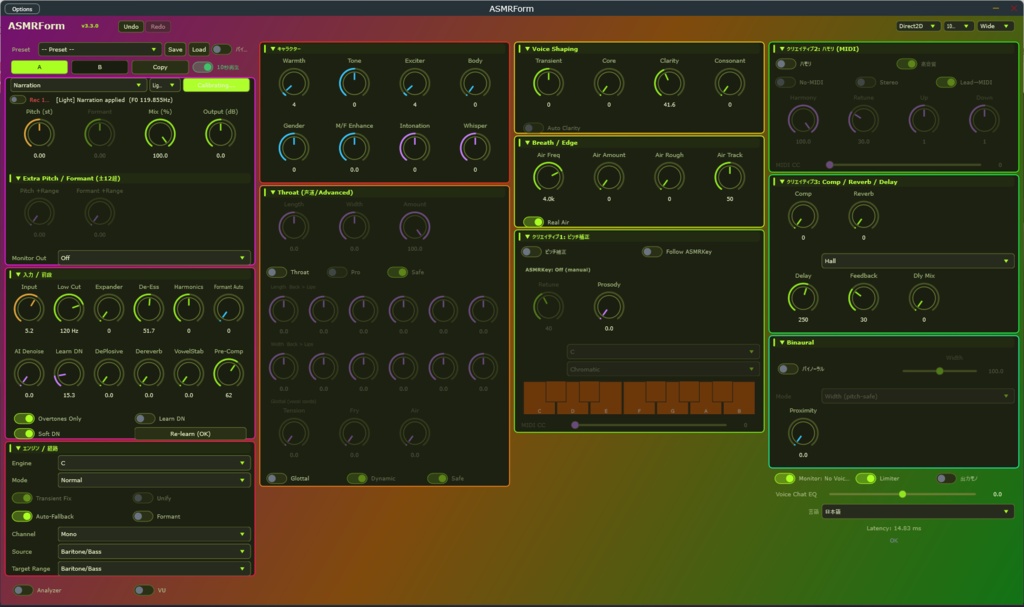Disable the Limiter toggle
Viewport: 1024px width, 607px height.
[x=865, y=478]
